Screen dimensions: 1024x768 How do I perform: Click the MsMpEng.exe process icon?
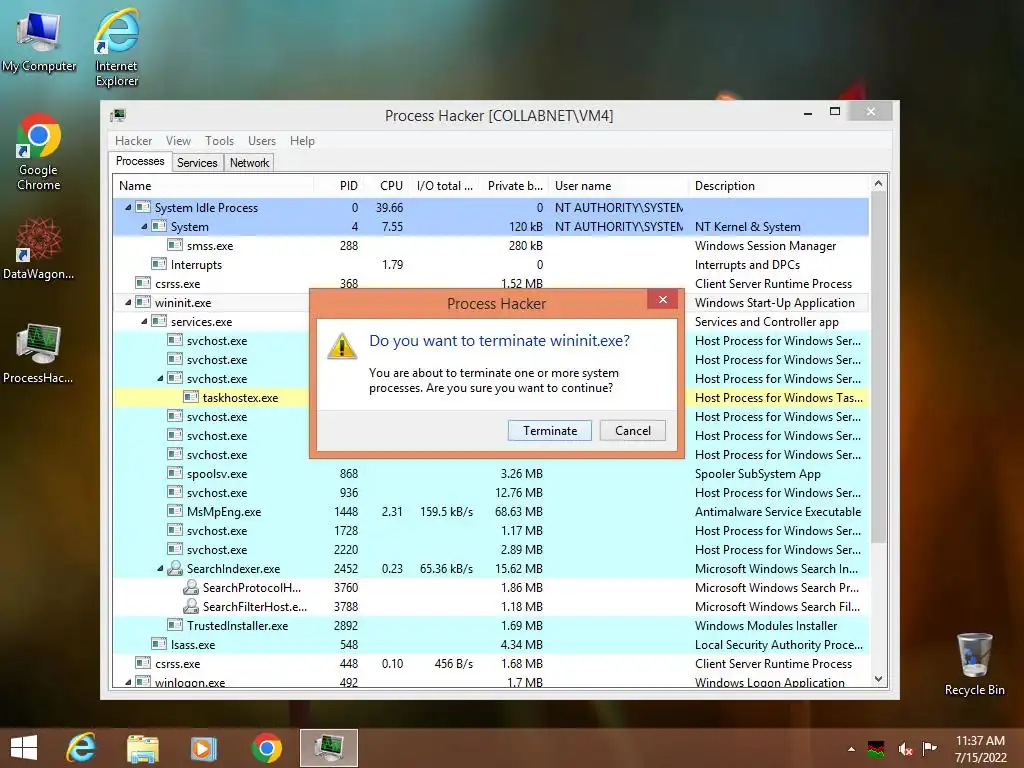(x=174, y=511)
